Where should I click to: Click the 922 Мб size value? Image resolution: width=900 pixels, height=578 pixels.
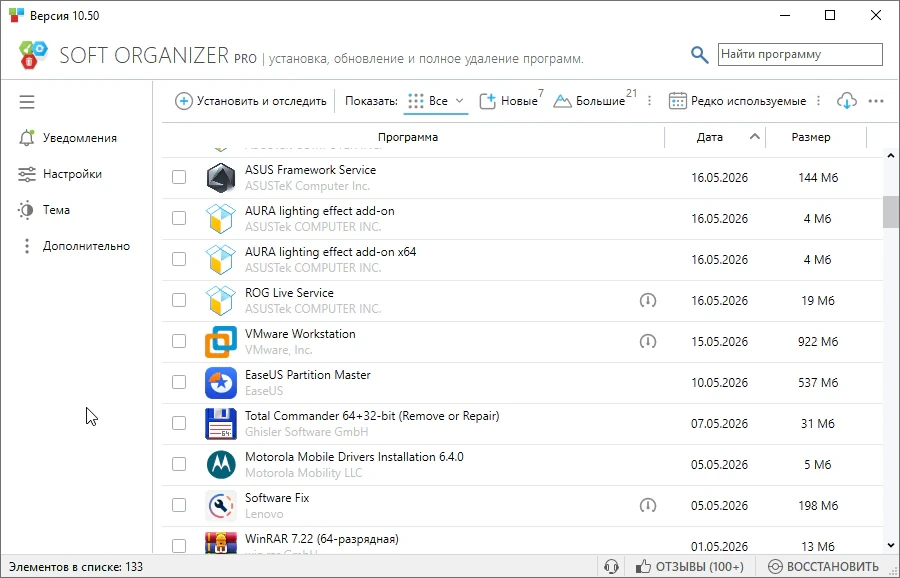coord(818,342)
